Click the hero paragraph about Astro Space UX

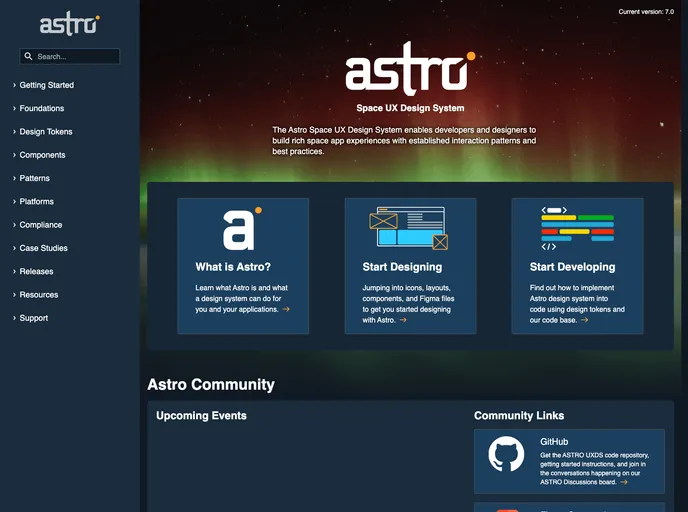404,141
